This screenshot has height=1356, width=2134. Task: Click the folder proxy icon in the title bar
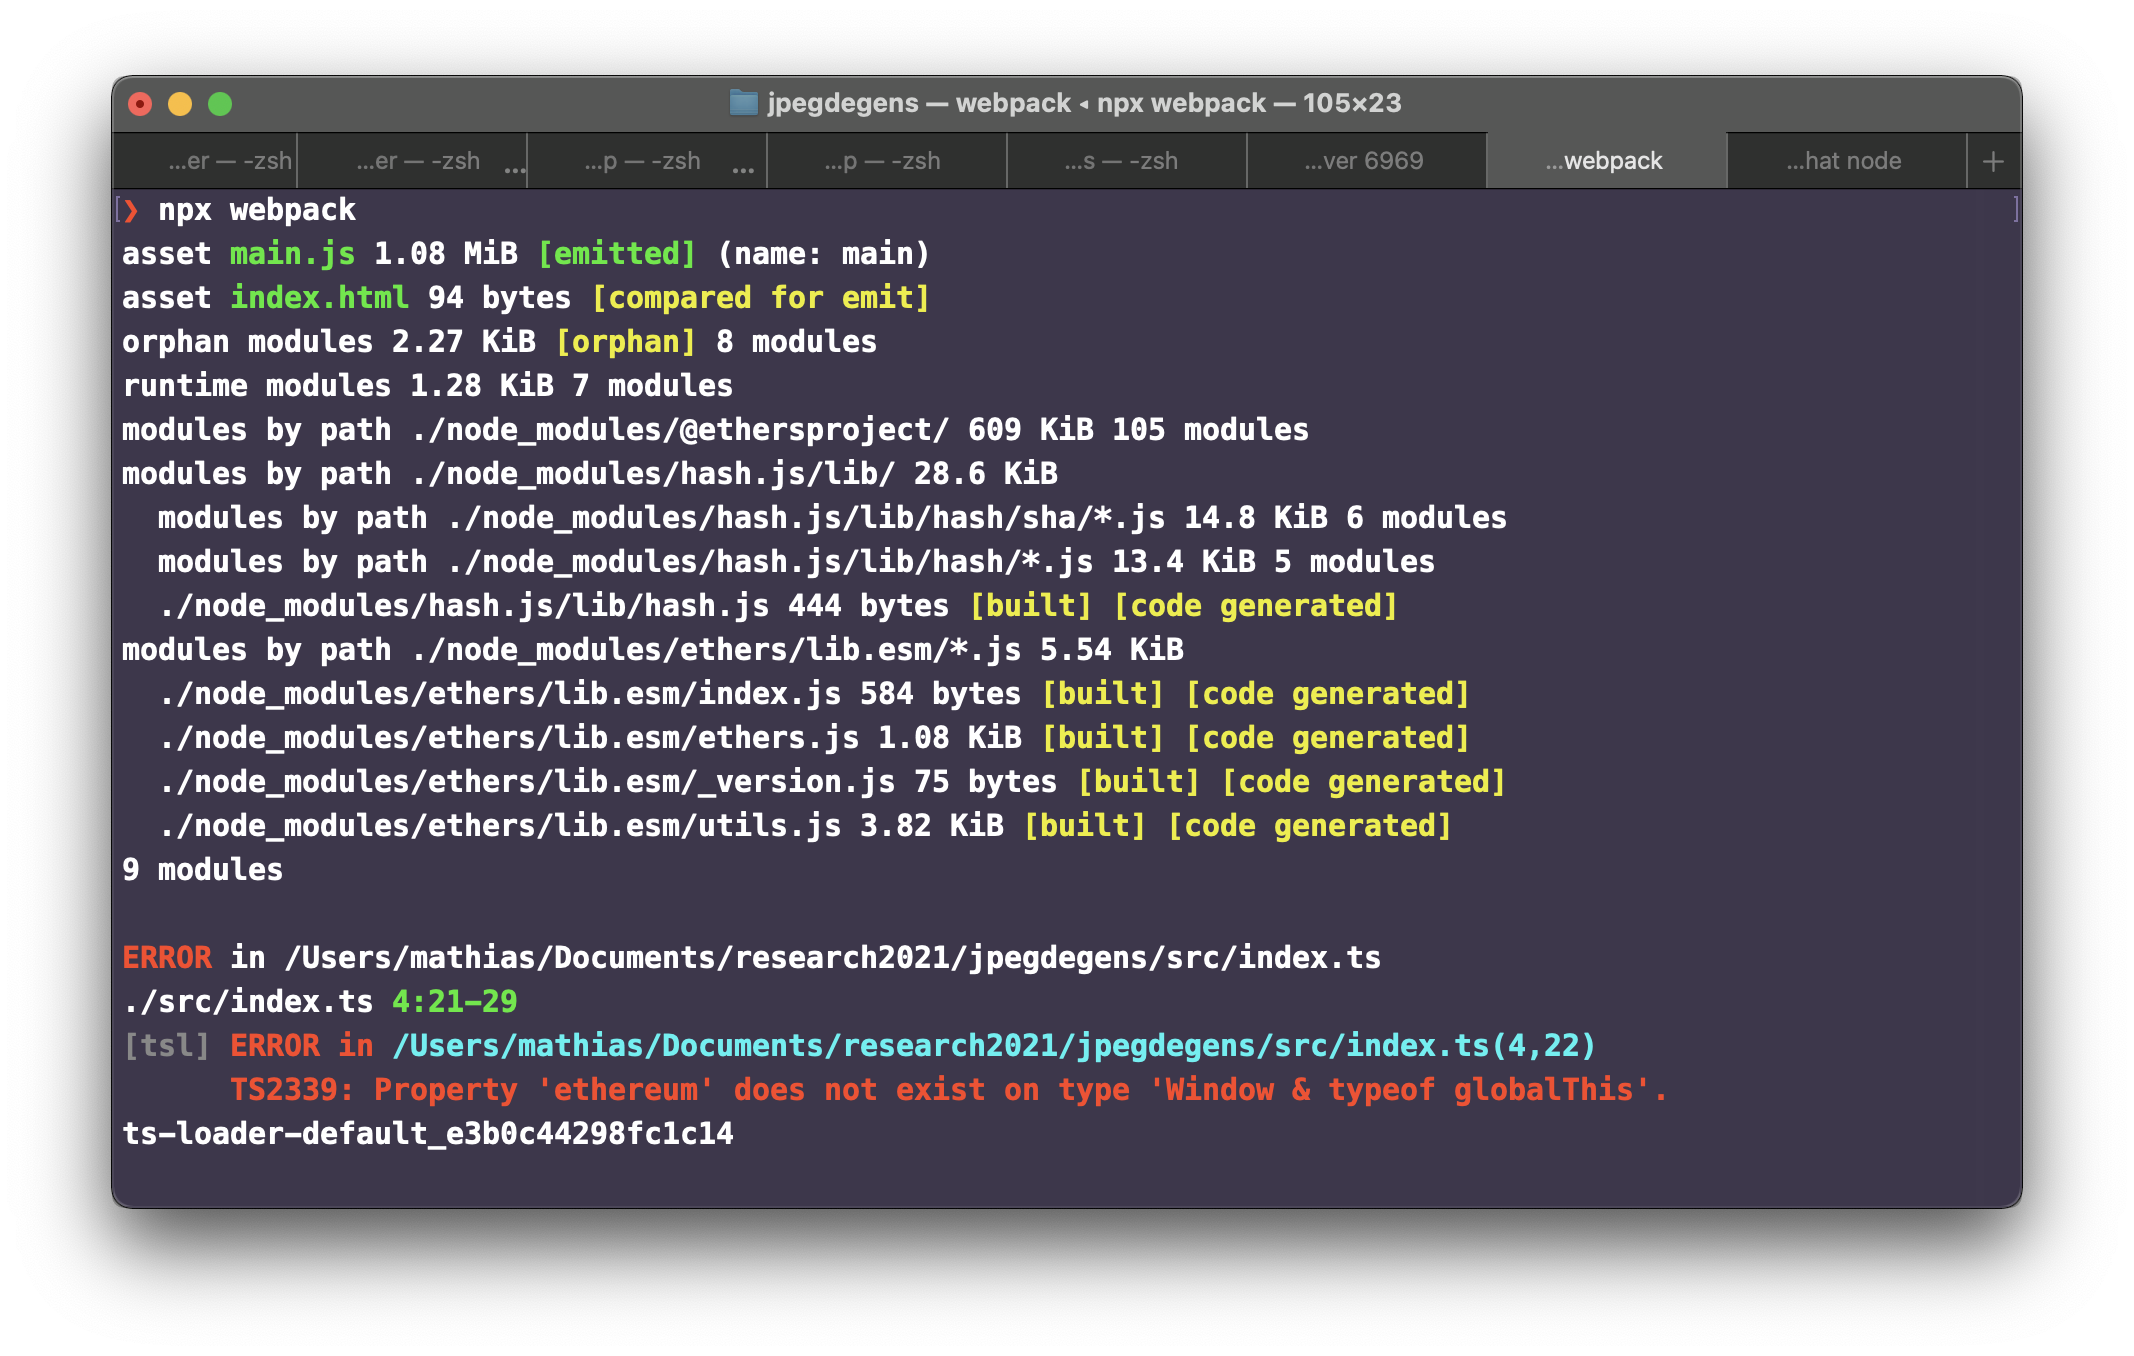(745, 103)
